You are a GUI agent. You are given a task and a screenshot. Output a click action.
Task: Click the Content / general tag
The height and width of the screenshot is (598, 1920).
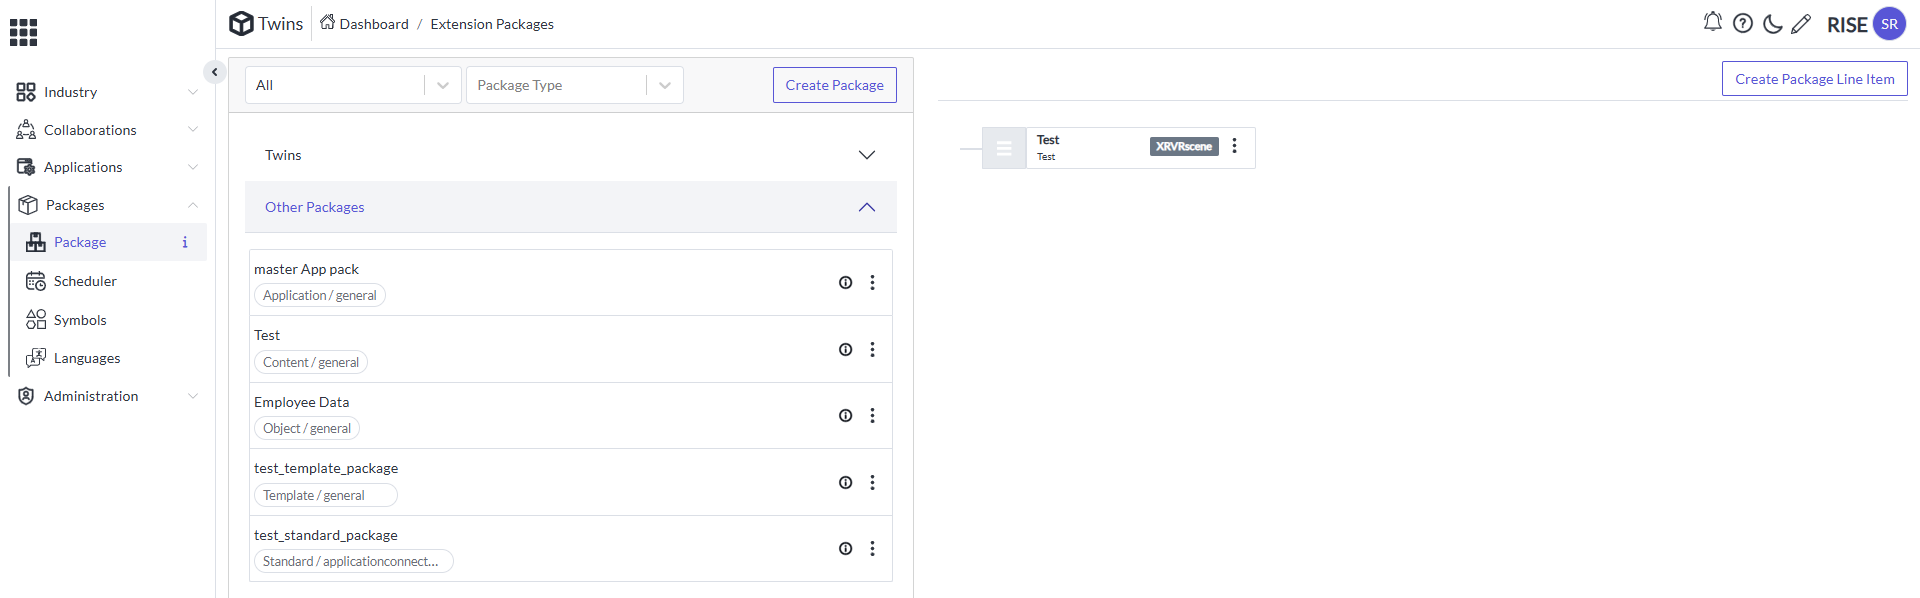pos(311,362)
